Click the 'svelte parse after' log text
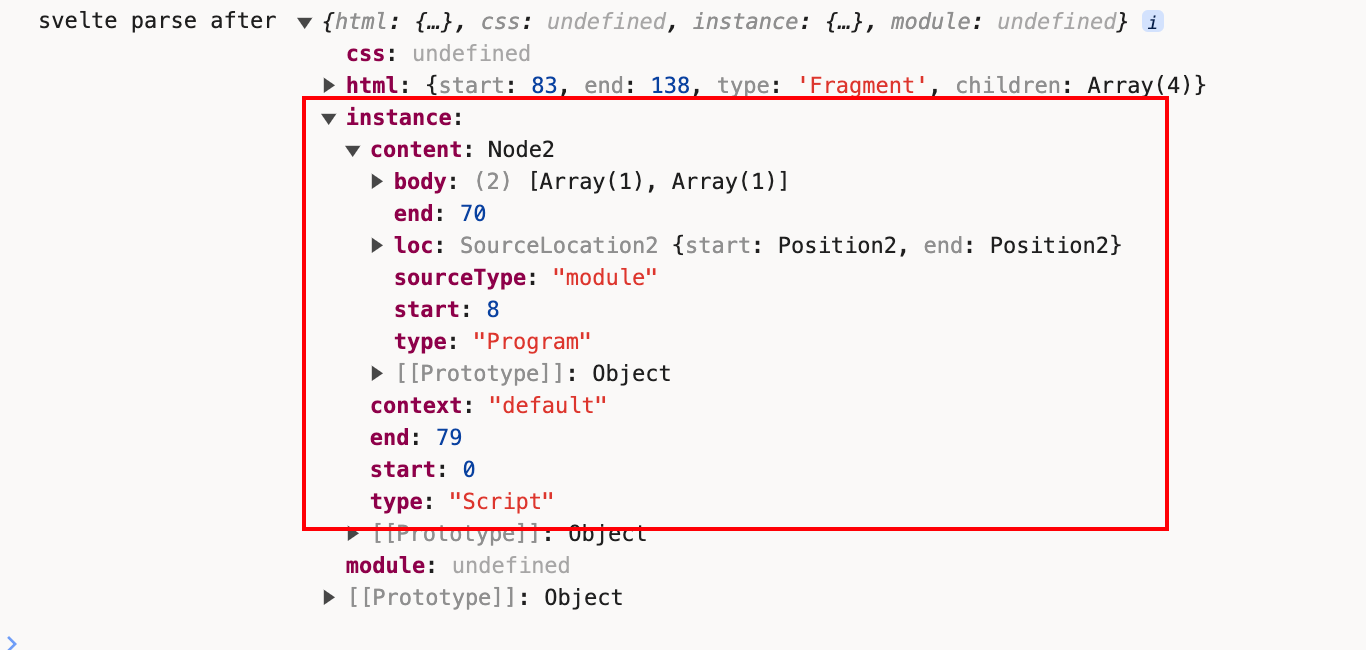Viewport: 1366px width, 650px height. click(156, 22)
